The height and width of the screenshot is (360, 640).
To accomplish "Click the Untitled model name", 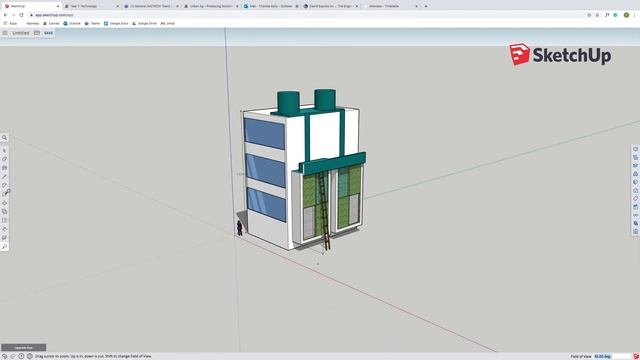I will tap(20, 33).
